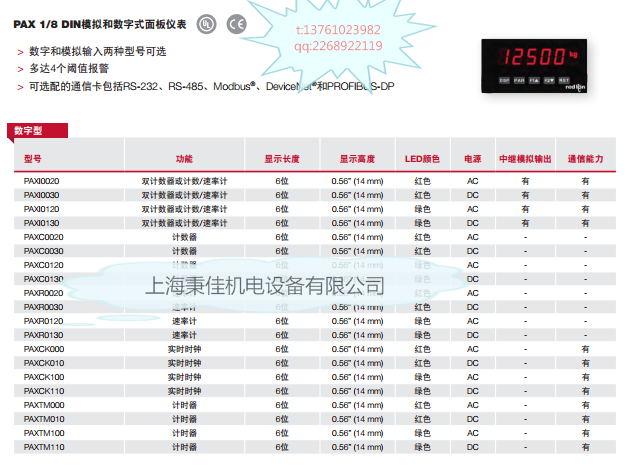
Task: Click the RST key on the meter image
Action: coord(564,80)
